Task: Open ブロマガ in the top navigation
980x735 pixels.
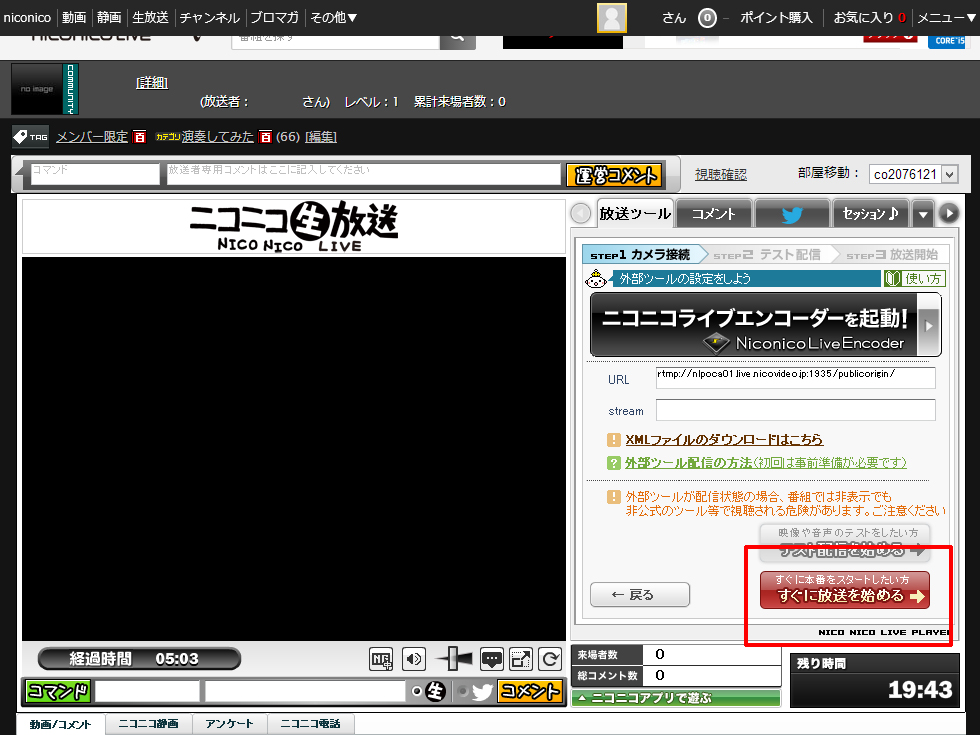Action: pyautogui.click(x=274, y=18)
